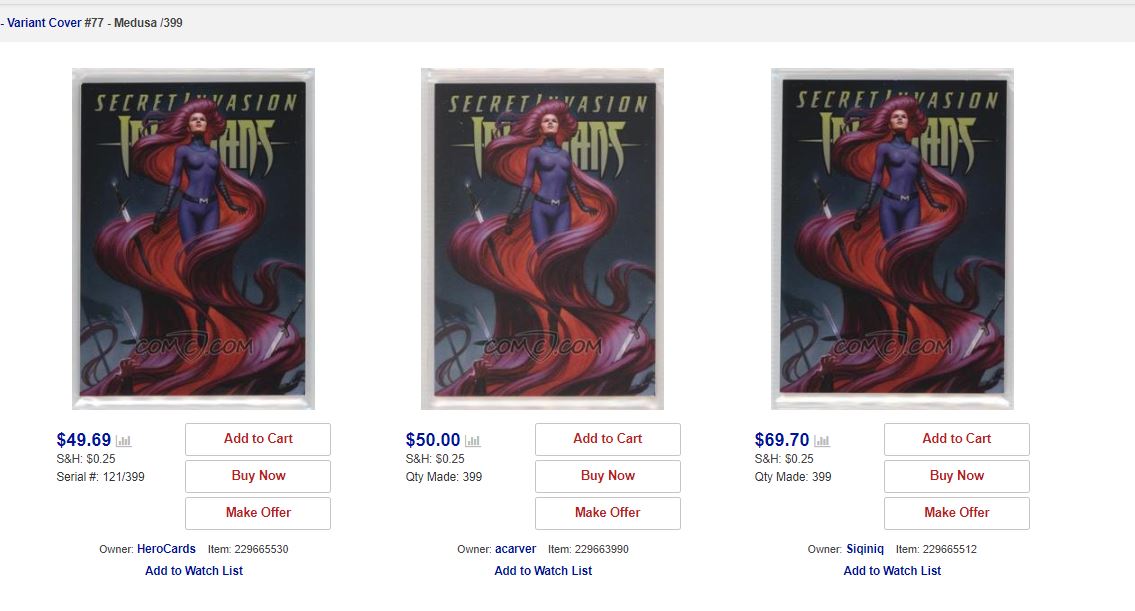
Task: Buy Now the Siqiniq listing
Action: coord(956,476)
